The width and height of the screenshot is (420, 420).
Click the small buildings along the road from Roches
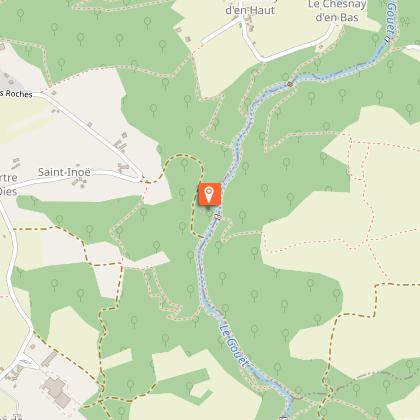pos(121,144)
